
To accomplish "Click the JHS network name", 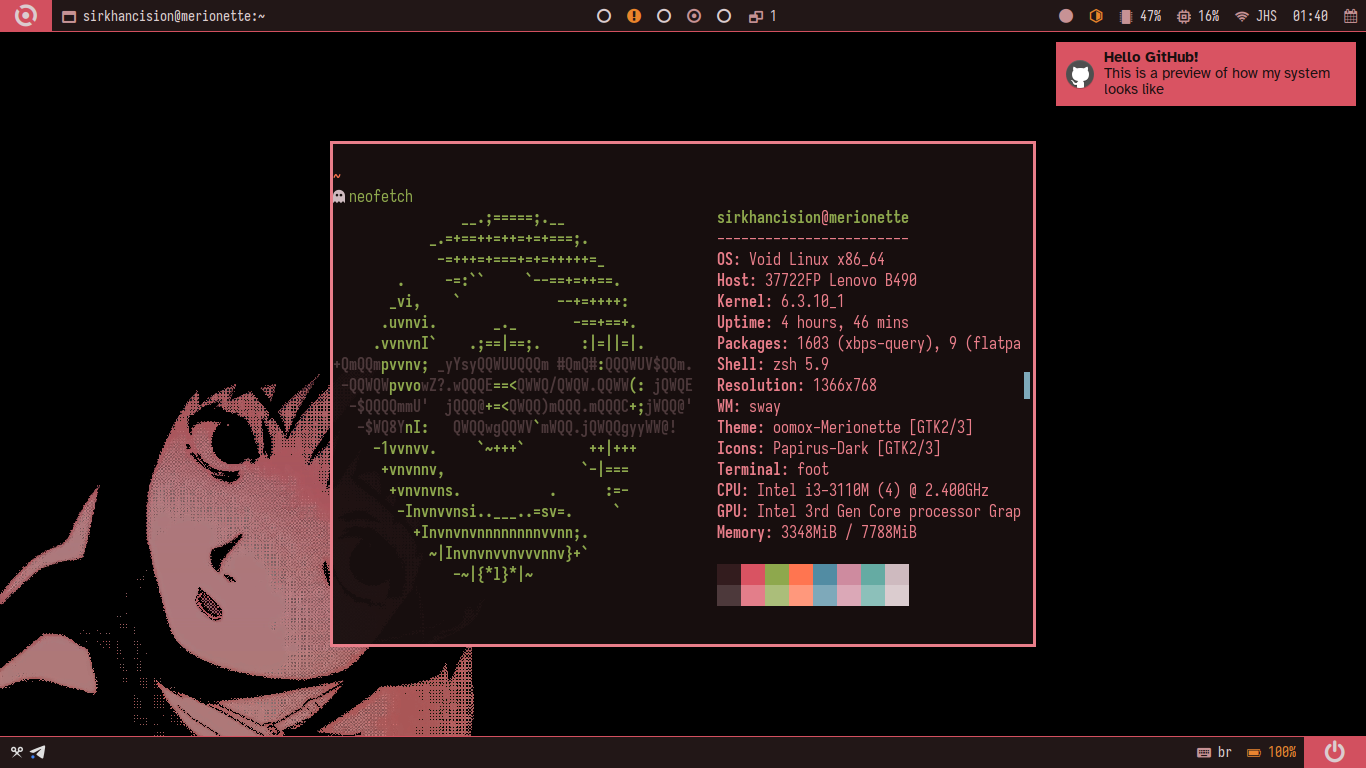I will [1266, 16].
